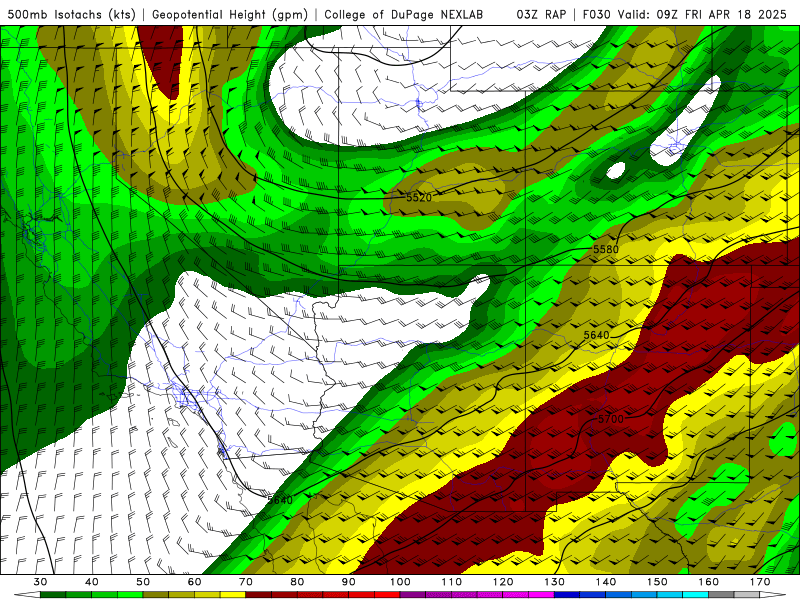The width and height of the screenshot is (800, 600).
Task: Click the "Valid: 09Z FRI APR 18 2025" text
Action: point(702,14)
